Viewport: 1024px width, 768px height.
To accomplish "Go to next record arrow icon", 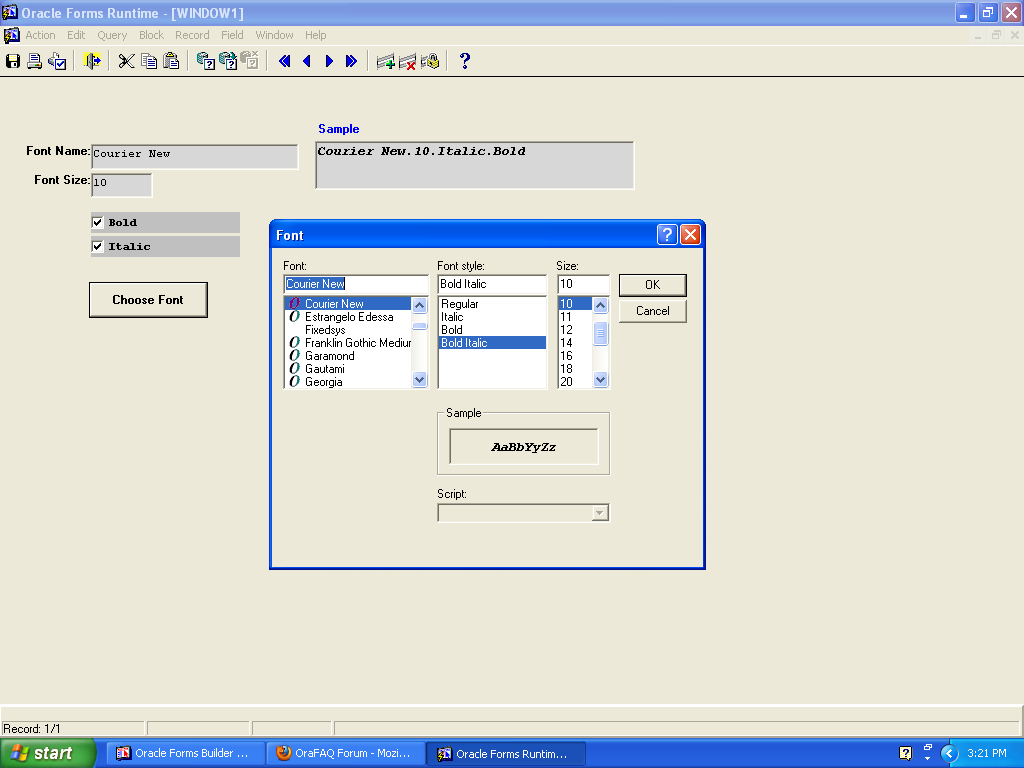I will [x=329, y=61].
